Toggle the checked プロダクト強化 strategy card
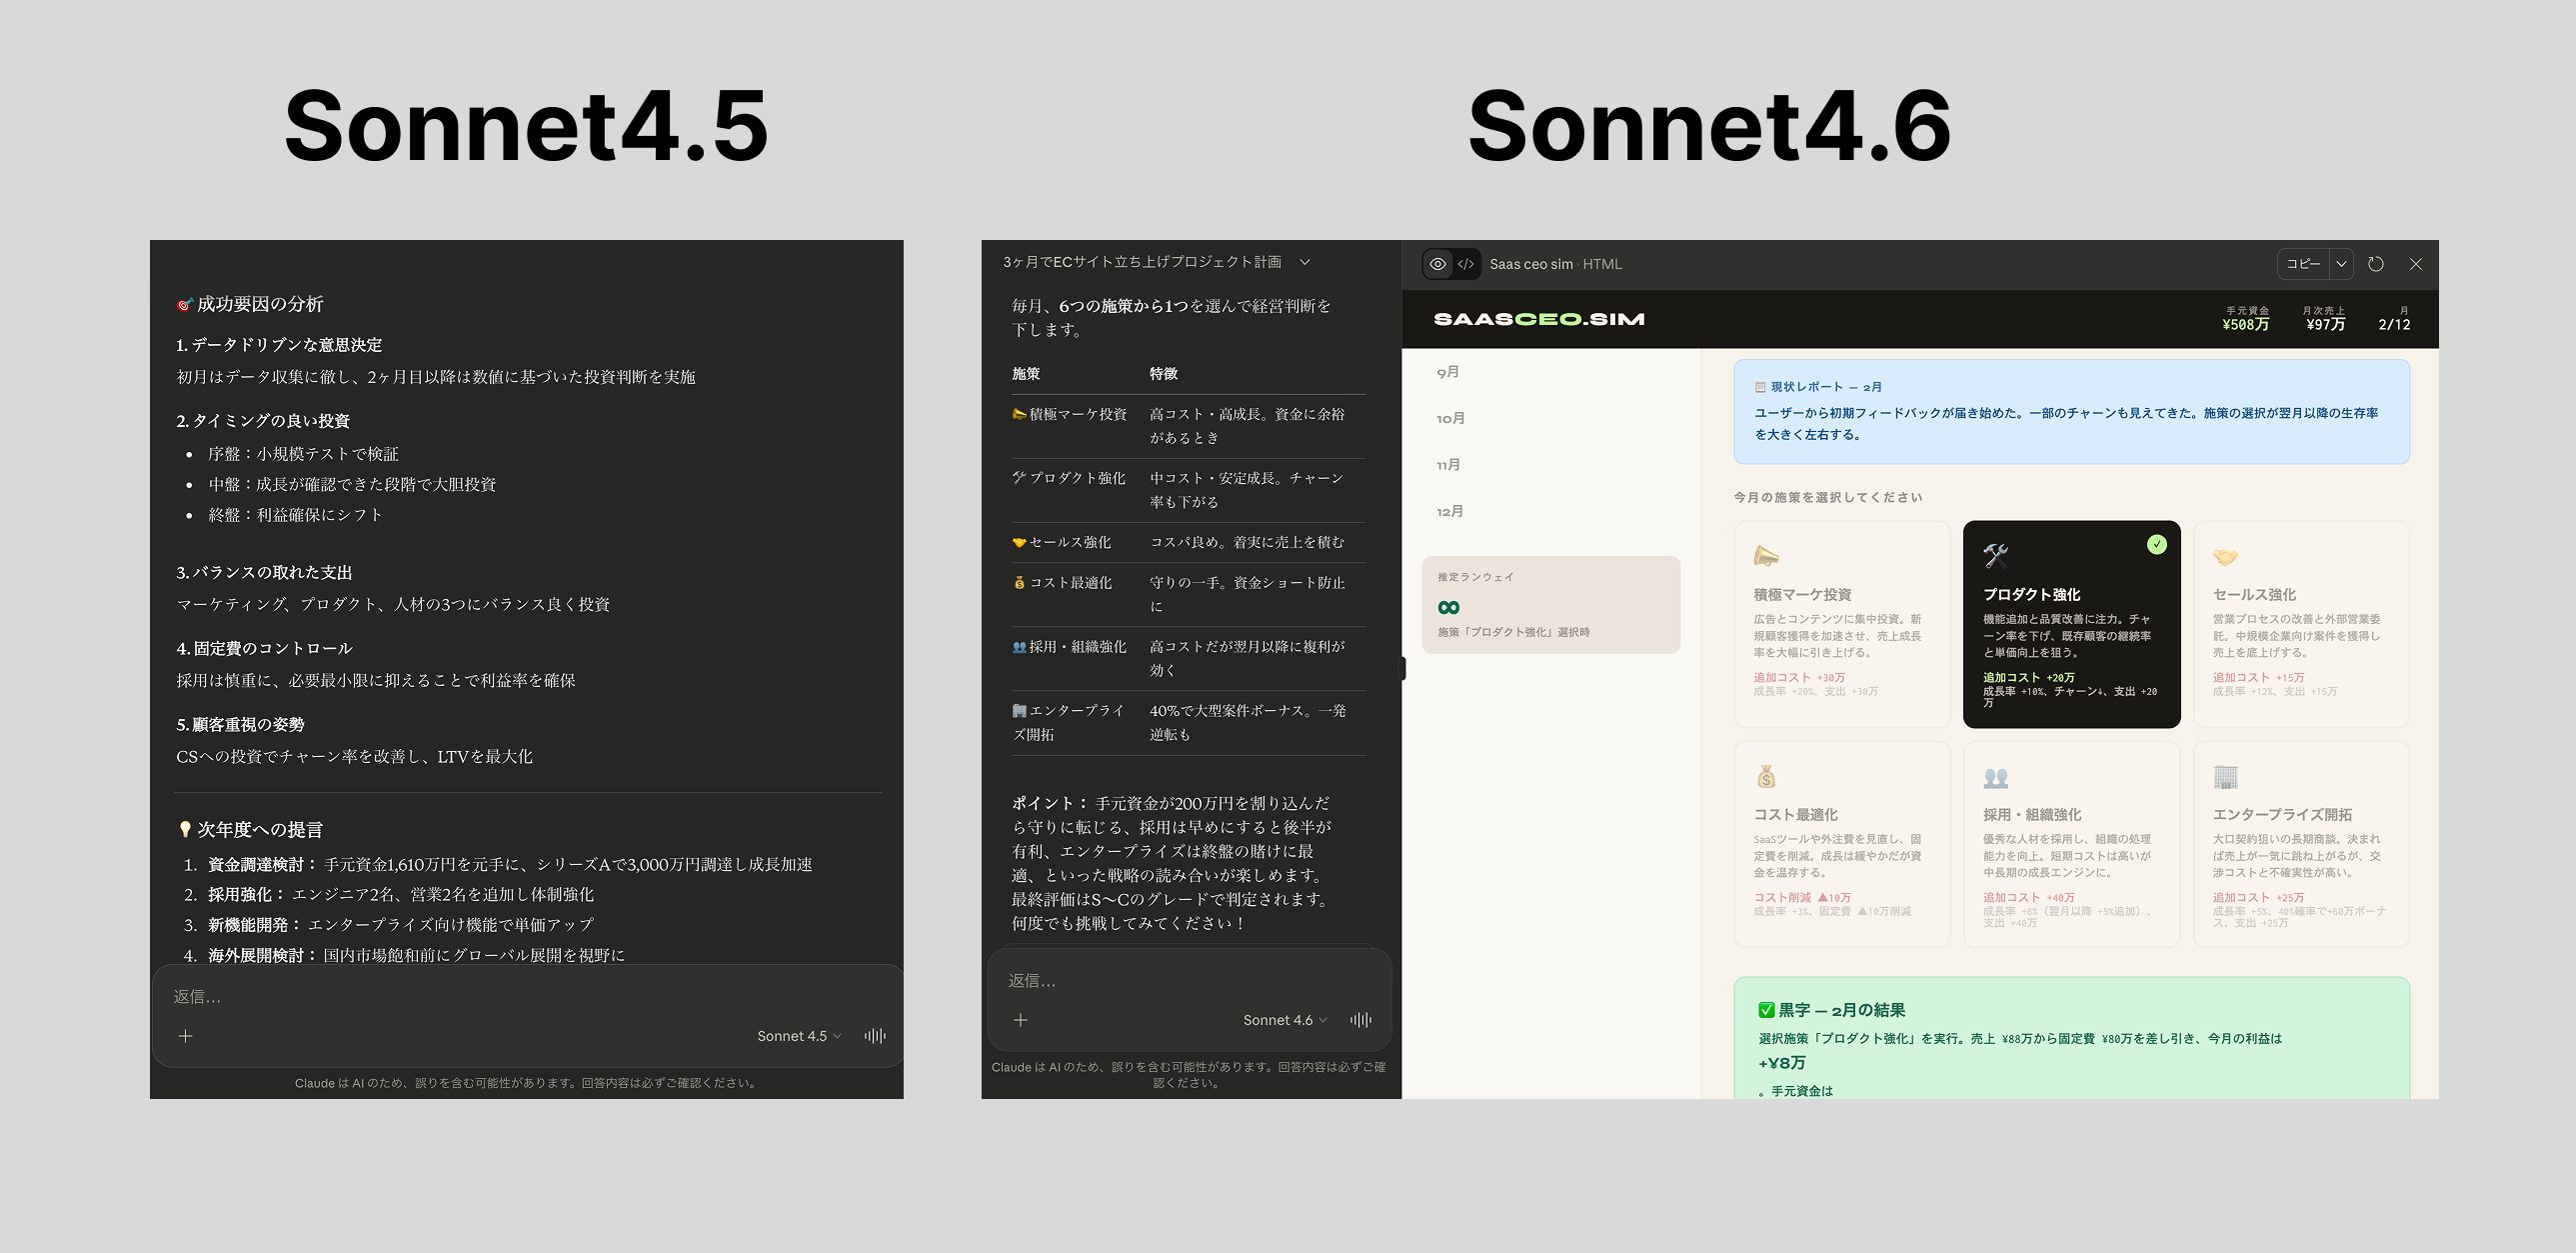 (x=2071, y=624)
